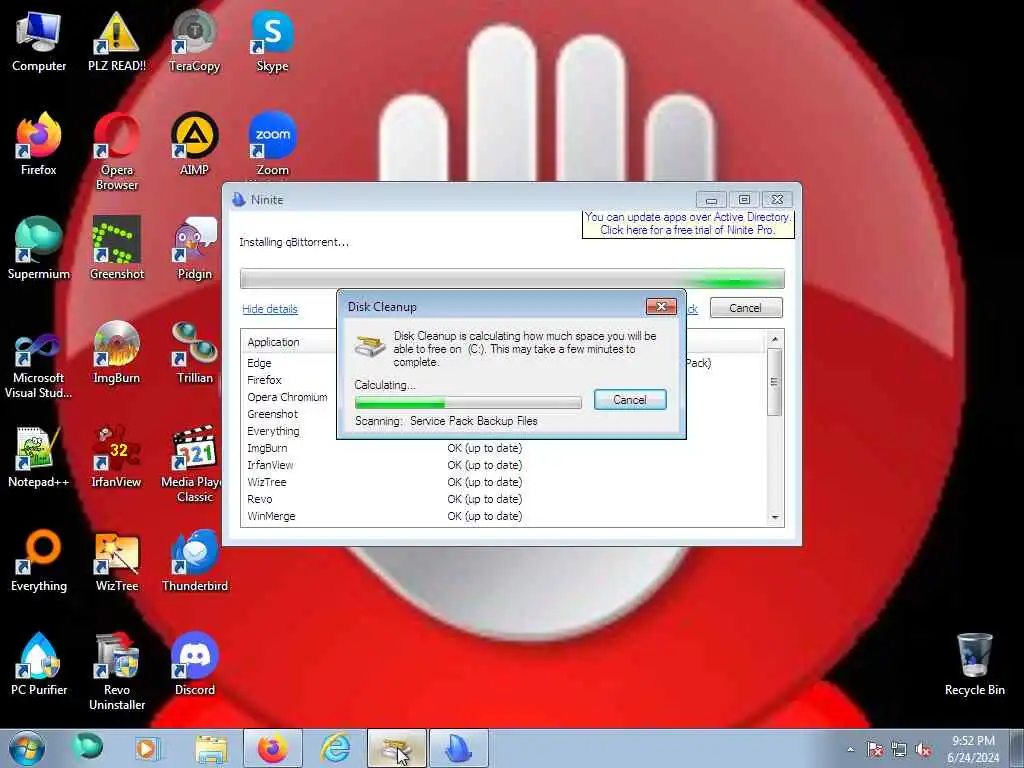Select the Everything desktop icon
The image size is (1024, 768).
[x=39, y=561]
